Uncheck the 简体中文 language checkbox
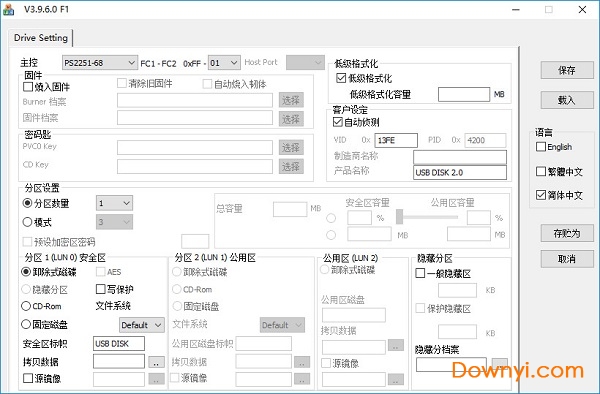Viewport: 600px width, 394px height. pyautogui.click(x=541, y=195)
